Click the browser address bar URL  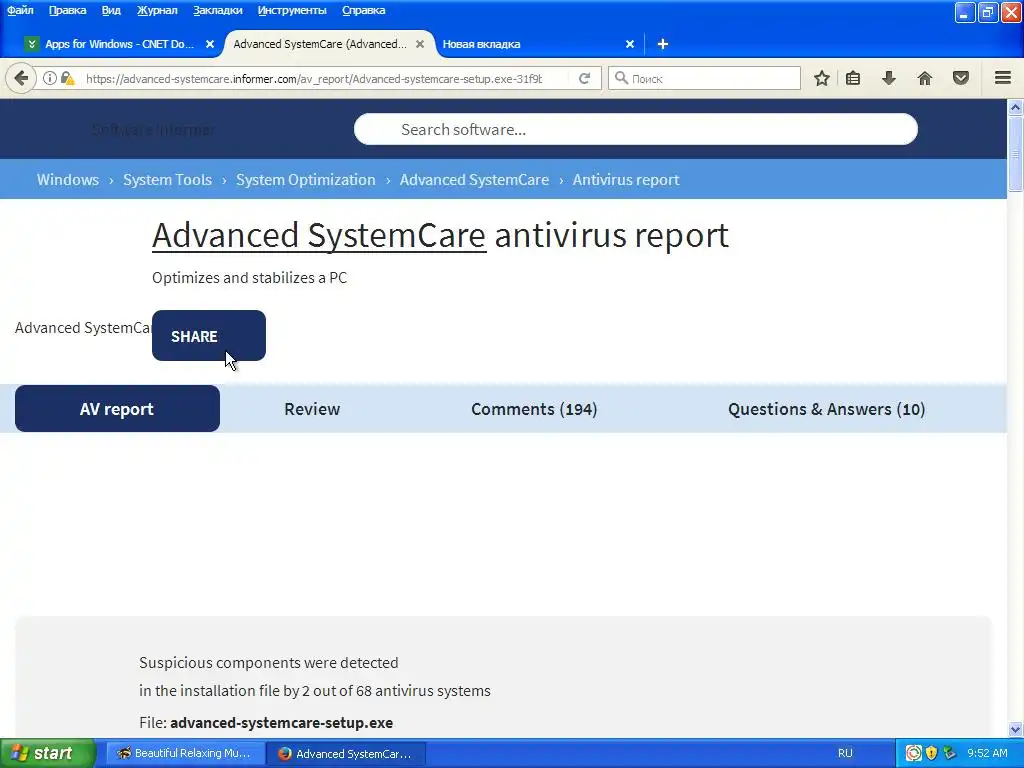click(x=313, y=78)
